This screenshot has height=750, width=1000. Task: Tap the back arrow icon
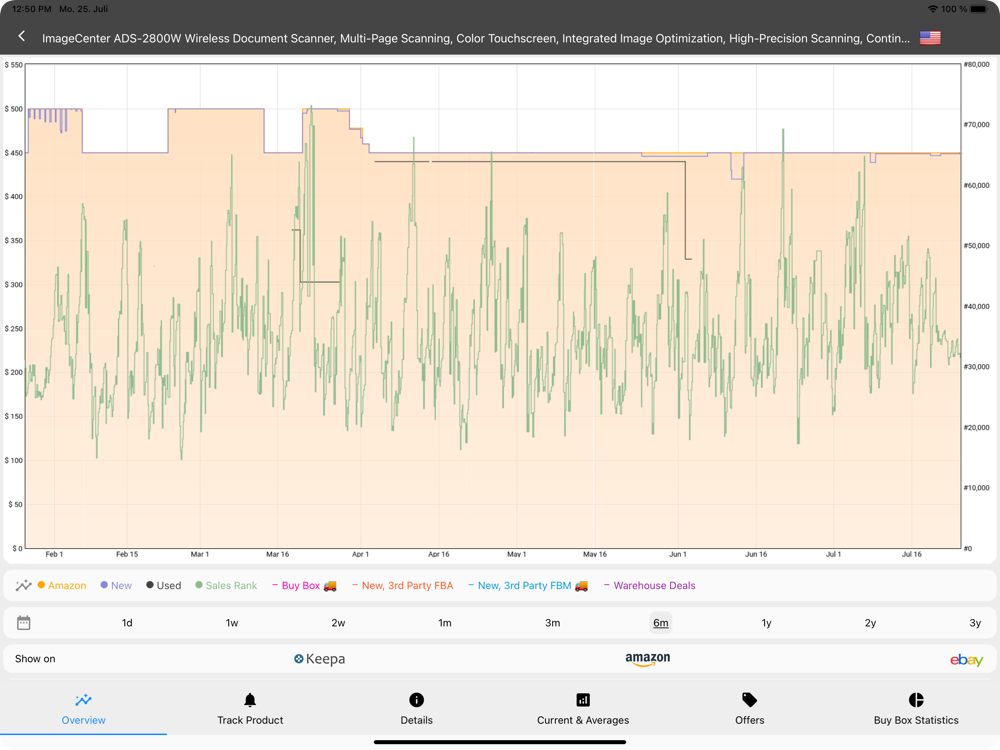click(22, 36)
